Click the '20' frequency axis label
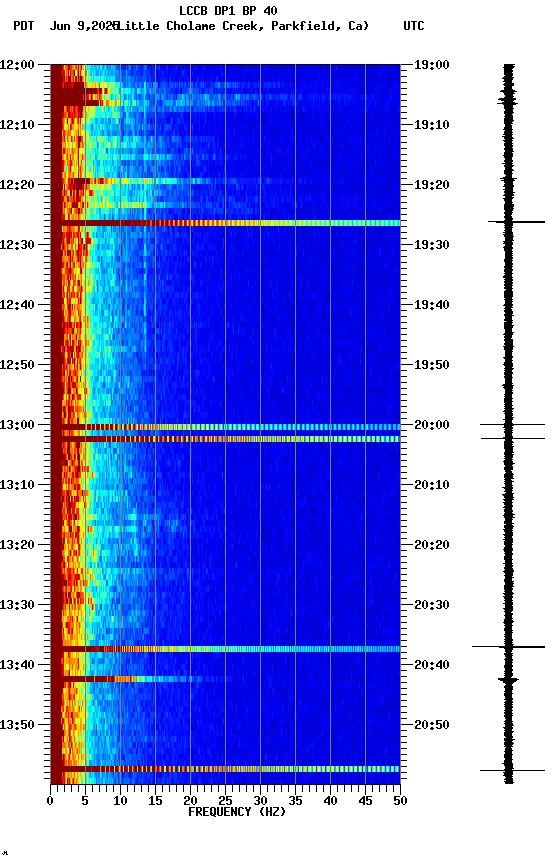This screenshot has width=552, height=864. click(x=190, y=801)
